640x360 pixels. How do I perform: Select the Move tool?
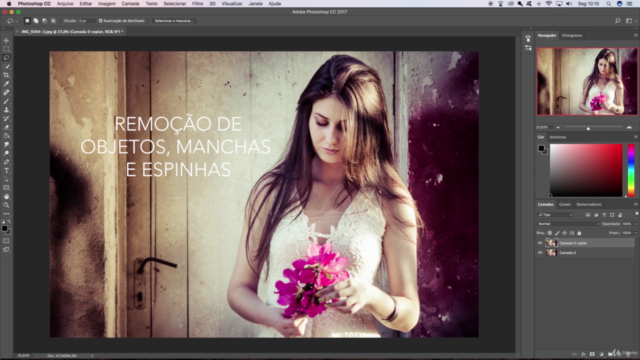tap(6, 40)
